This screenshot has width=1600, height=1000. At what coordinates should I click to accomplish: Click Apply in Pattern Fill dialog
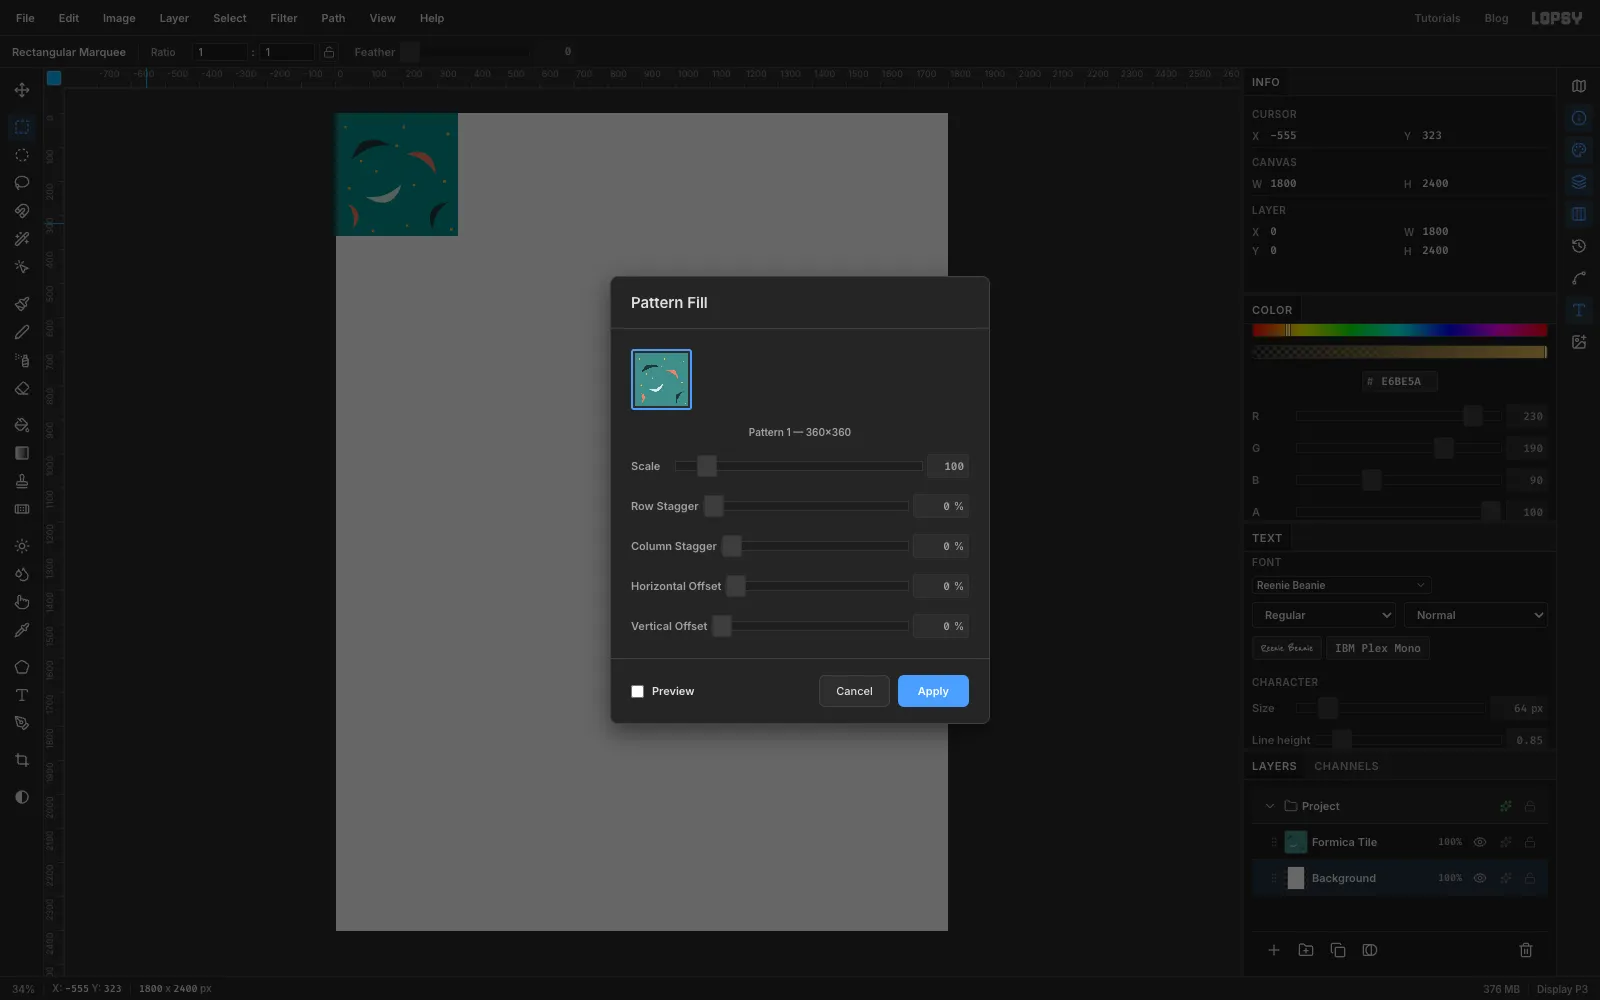(x=933, y=691)
